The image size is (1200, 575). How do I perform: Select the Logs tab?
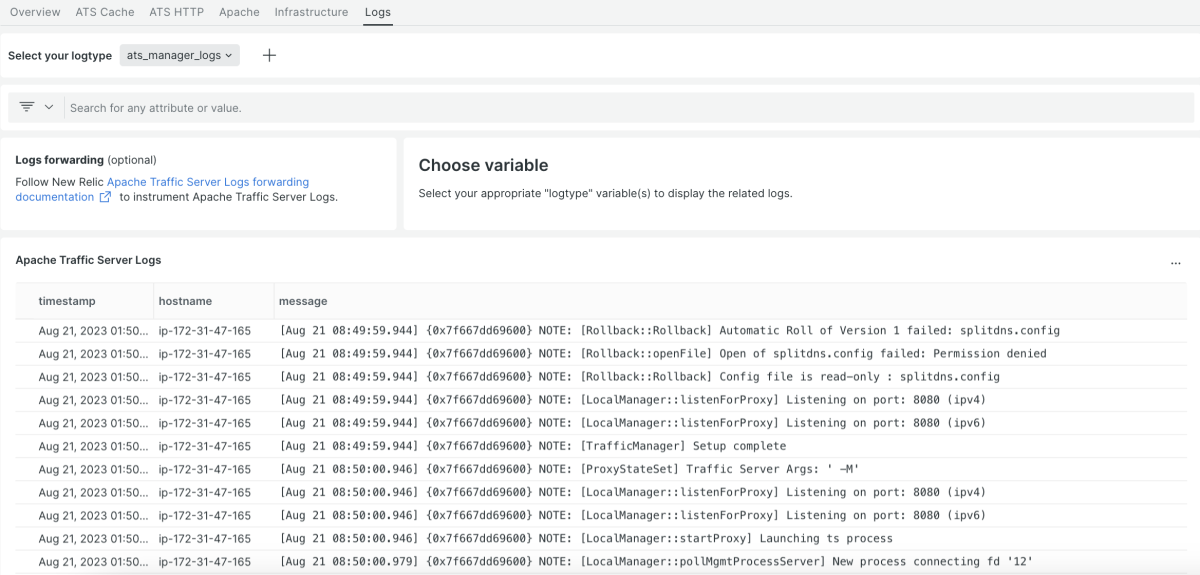pos(378,12)
